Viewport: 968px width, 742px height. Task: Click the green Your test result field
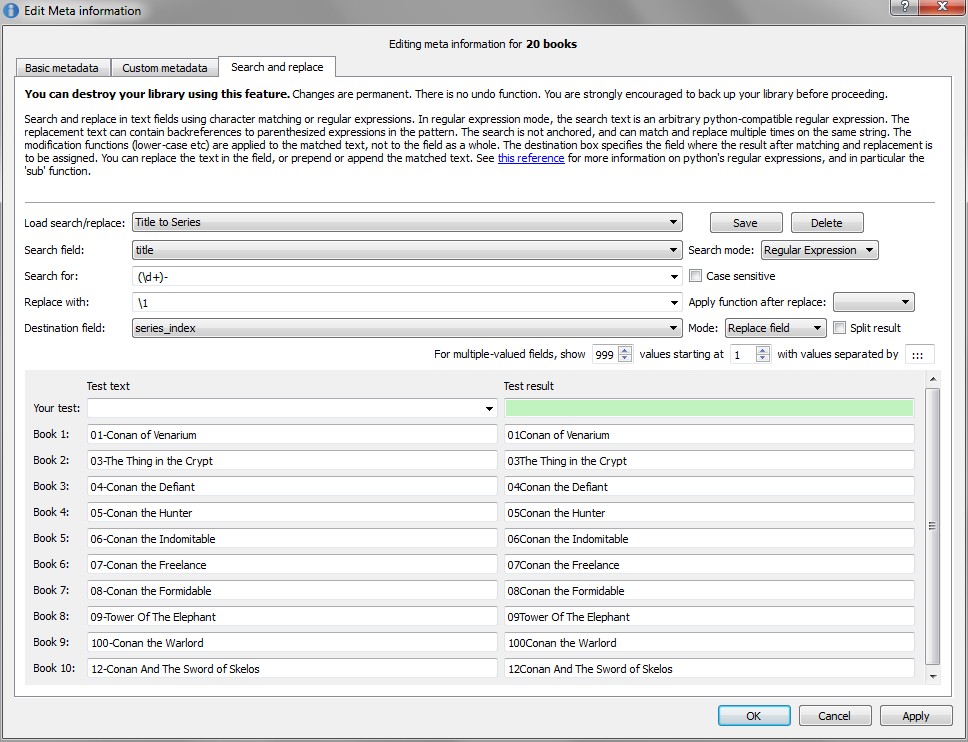tap(709, 408)
